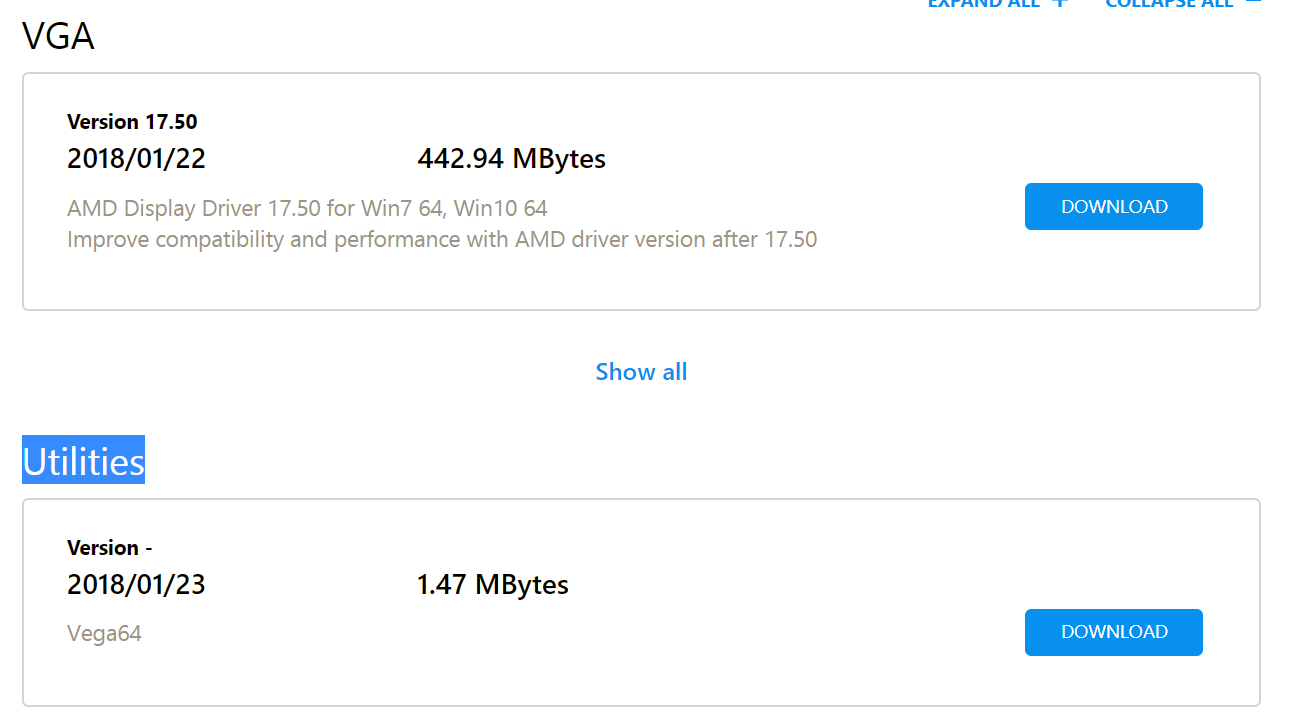
Task: Expand all driver sections via text link
Action: coord(983,3)
